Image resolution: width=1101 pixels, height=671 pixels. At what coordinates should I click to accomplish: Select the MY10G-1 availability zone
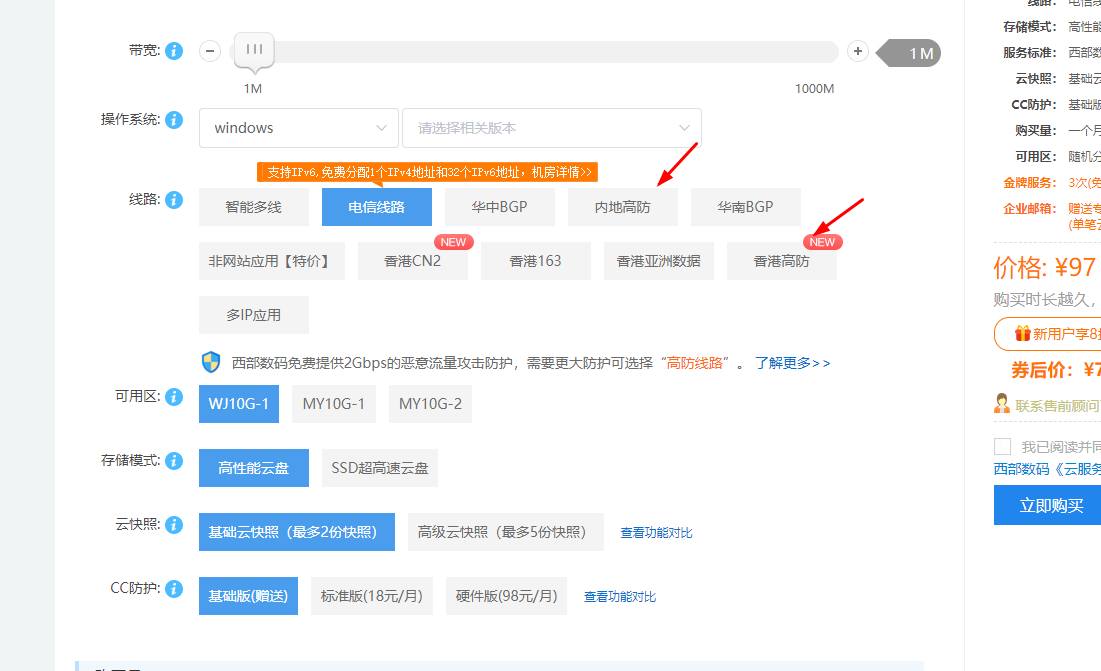(334, 404)
